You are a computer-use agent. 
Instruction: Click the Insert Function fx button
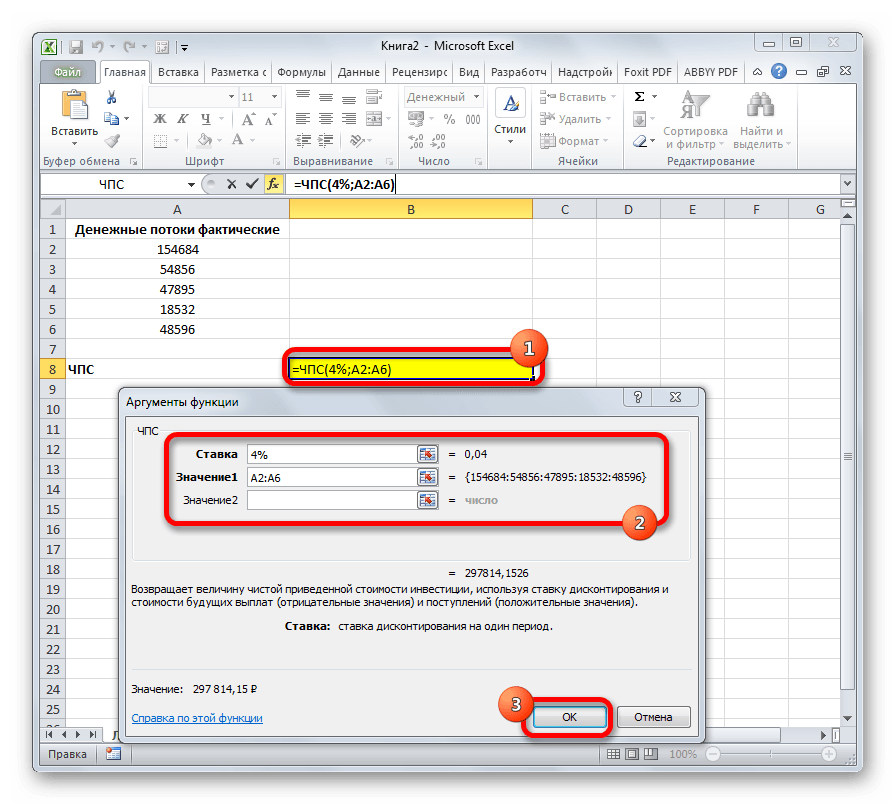tap(272, 185)
